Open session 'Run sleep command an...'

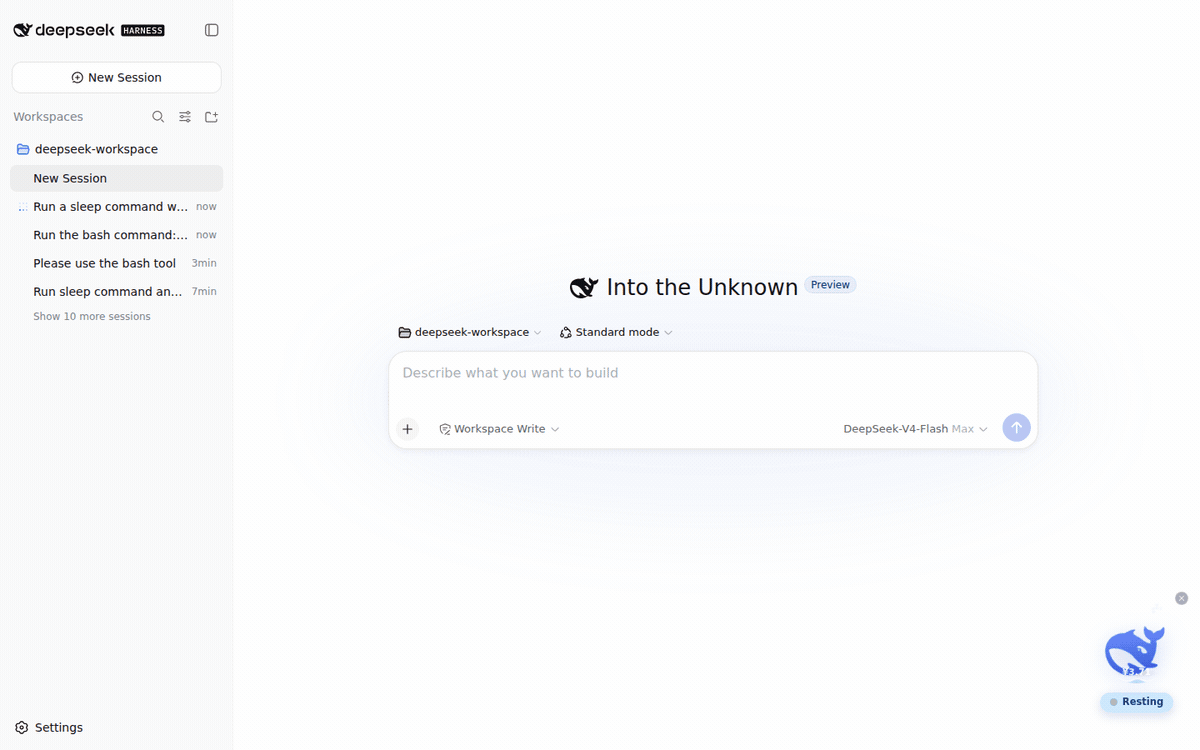tap(116, 292)
